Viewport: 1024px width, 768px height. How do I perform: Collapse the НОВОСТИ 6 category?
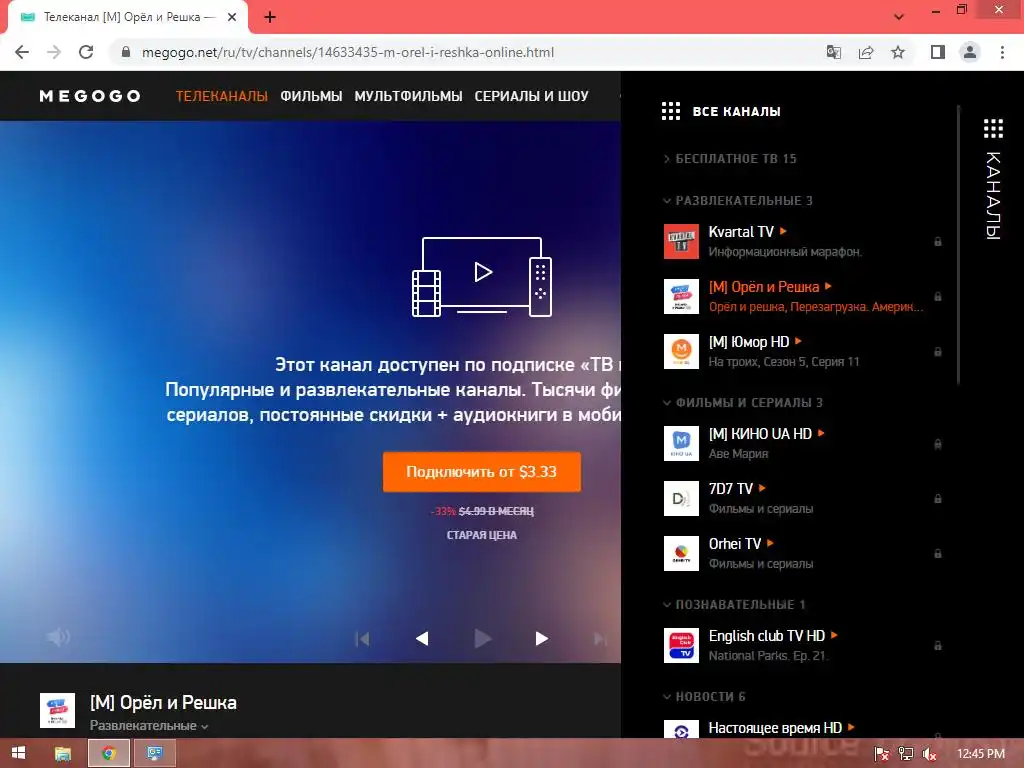tap(704, 697)
